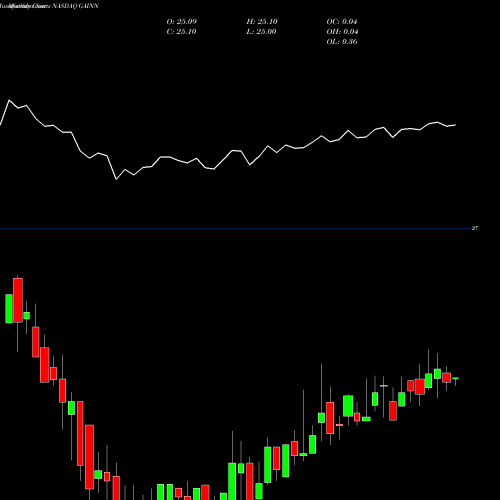This screenshot has height=500, width=500.
Task: Click the OL: 0.36 reading
Action: pos(342,42)
